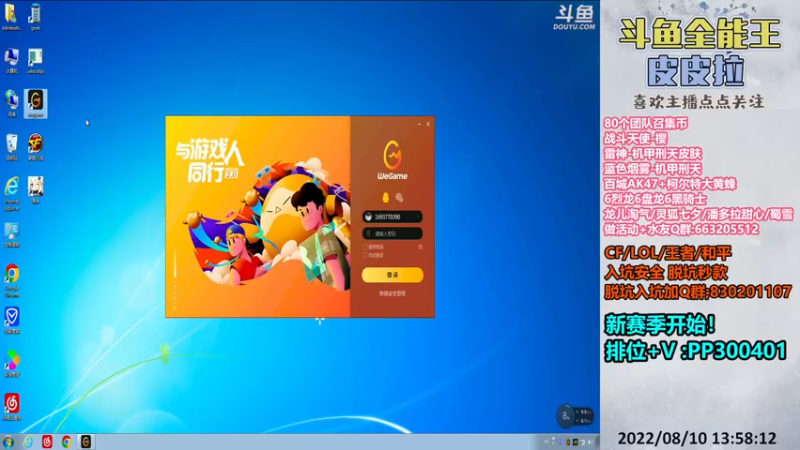The image size is (800, 450).
Task: Select the green spreadsheet-like shortcut icon
Action: [35, 61]
